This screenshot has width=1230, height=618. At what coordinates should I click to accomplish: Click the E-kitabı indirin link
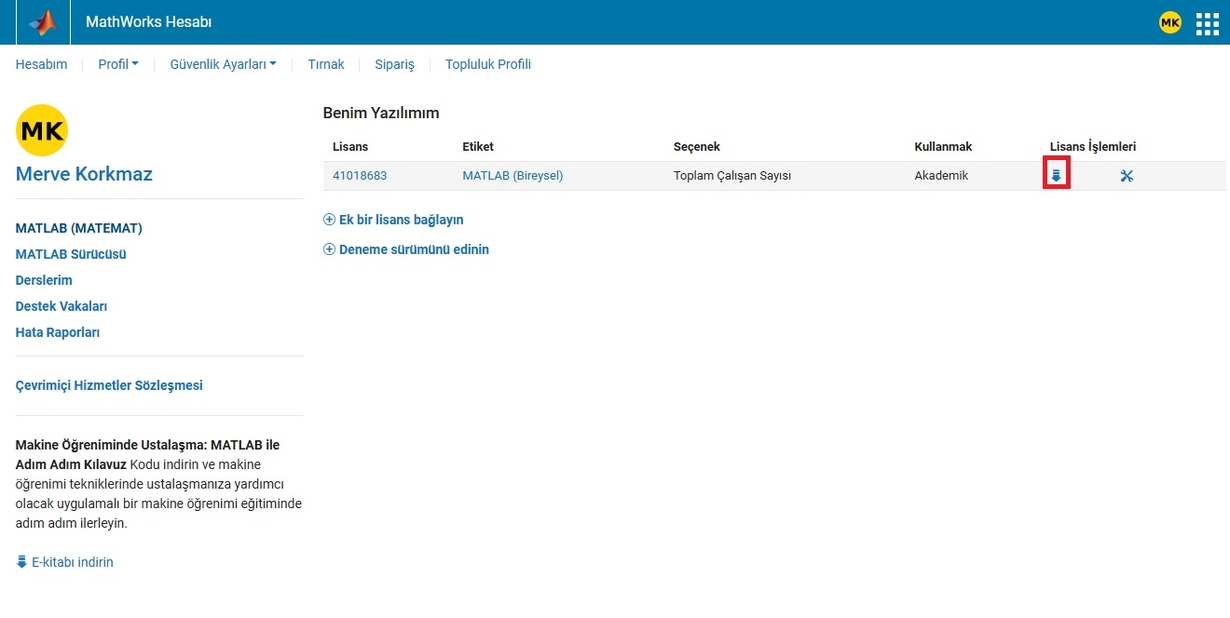pos(72,562)
